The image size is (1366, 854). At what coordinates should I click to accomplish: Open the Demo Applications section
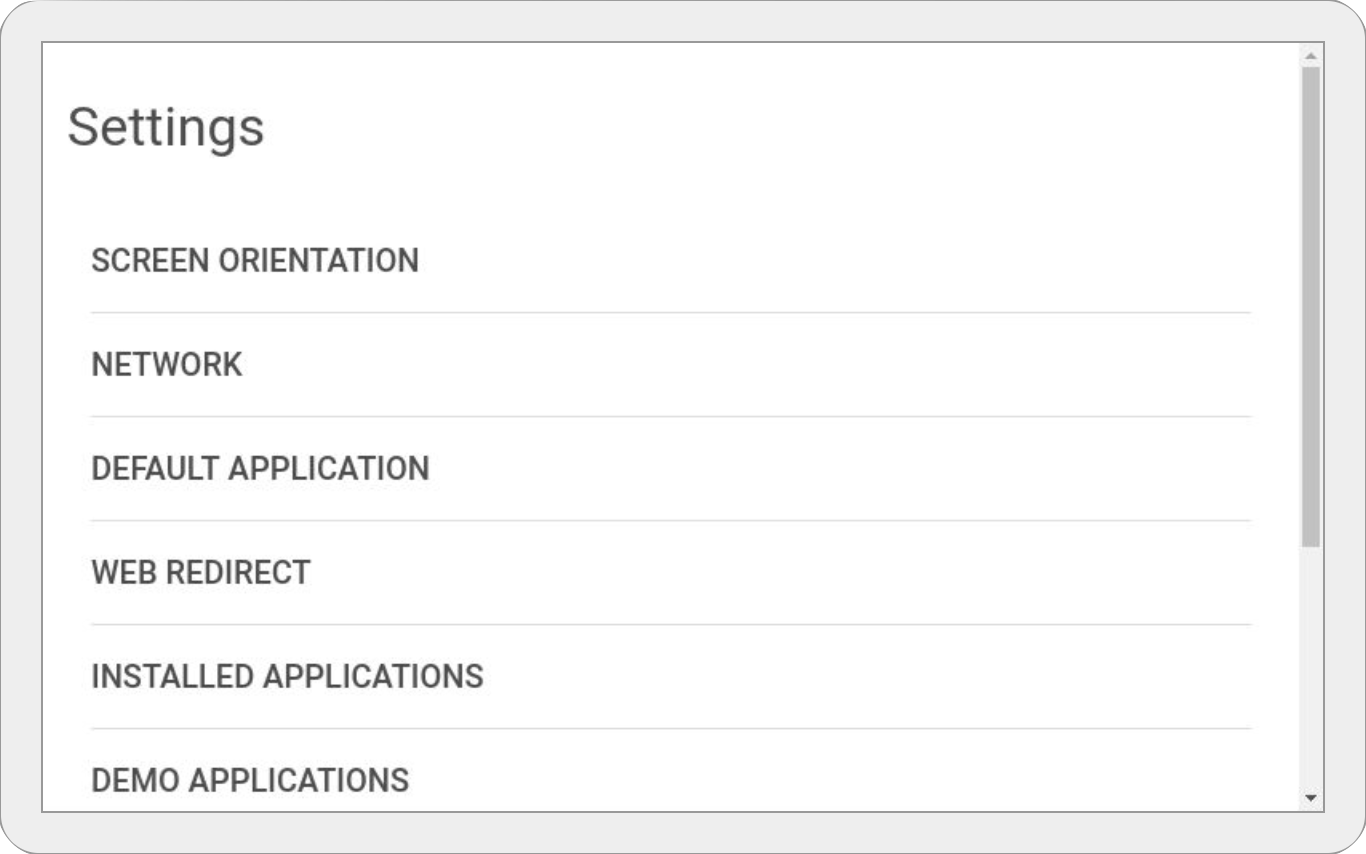(670, 780)
